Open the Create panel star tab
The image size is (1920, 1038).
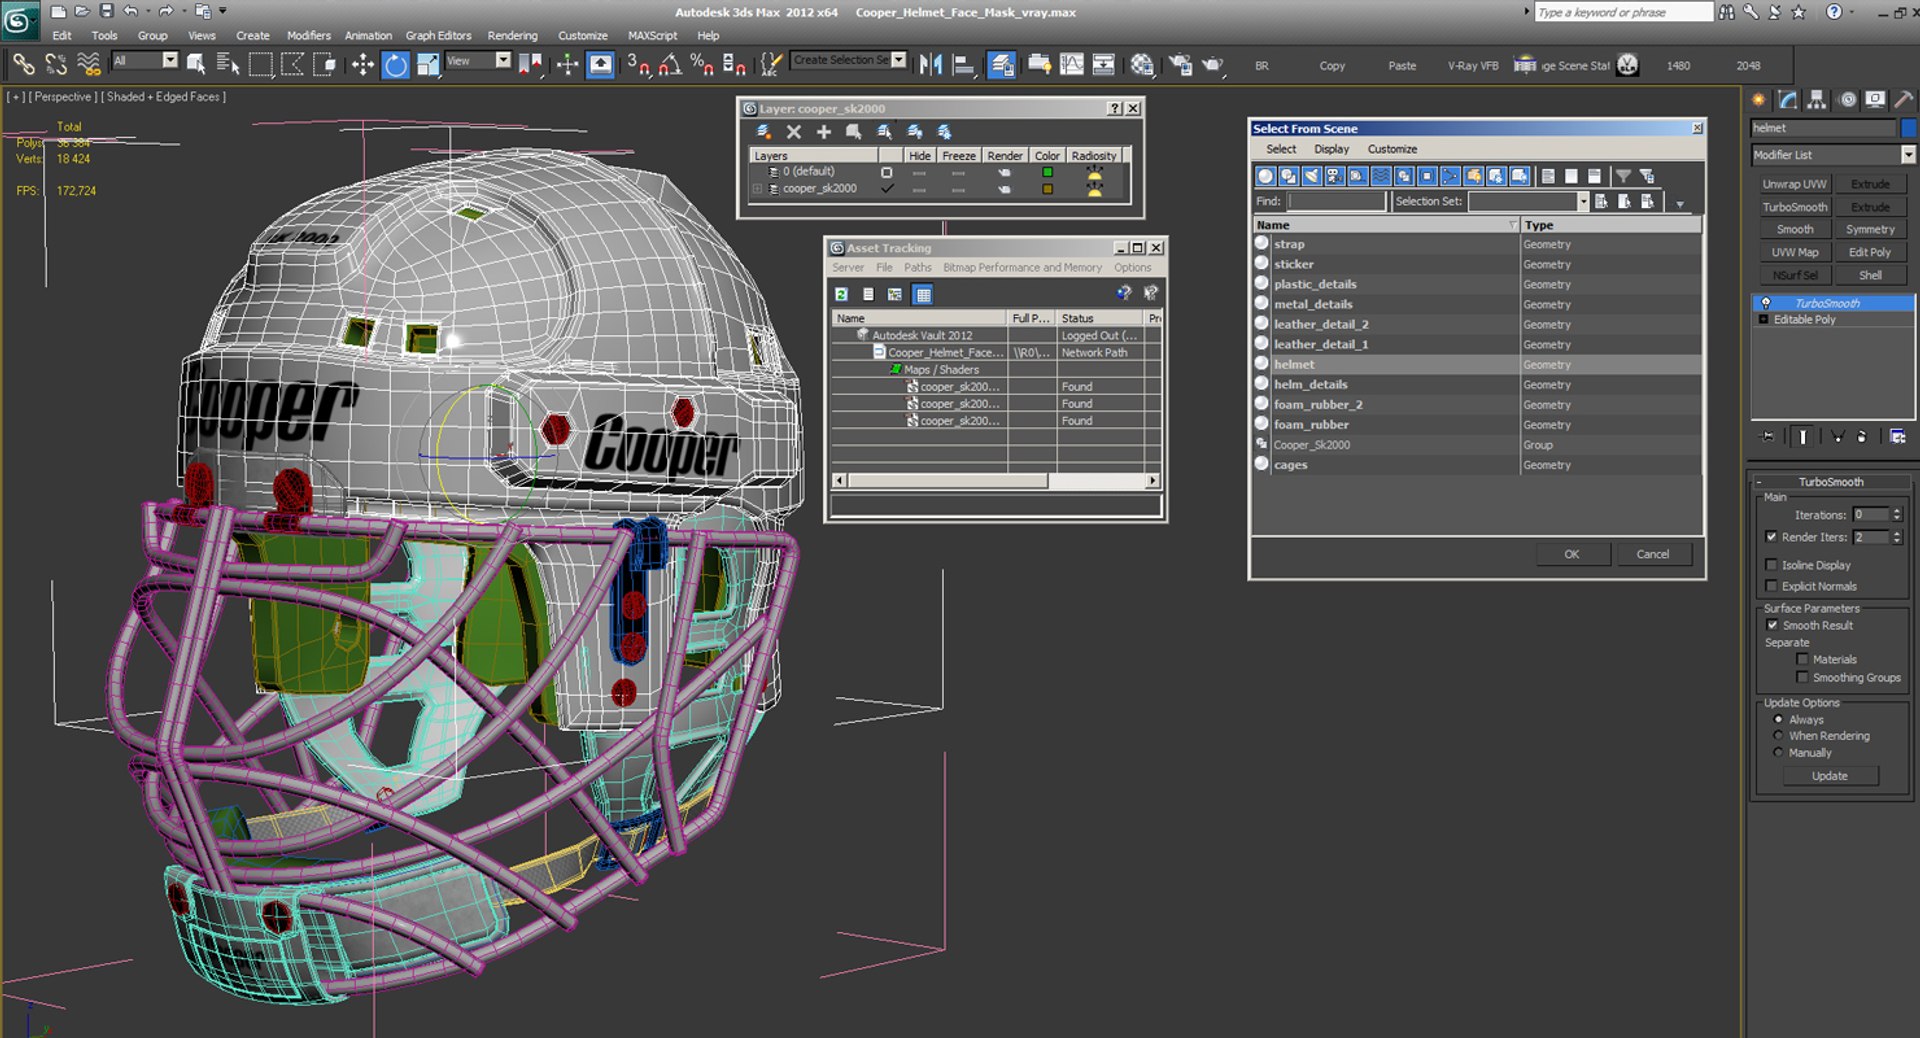(1759, 99)
